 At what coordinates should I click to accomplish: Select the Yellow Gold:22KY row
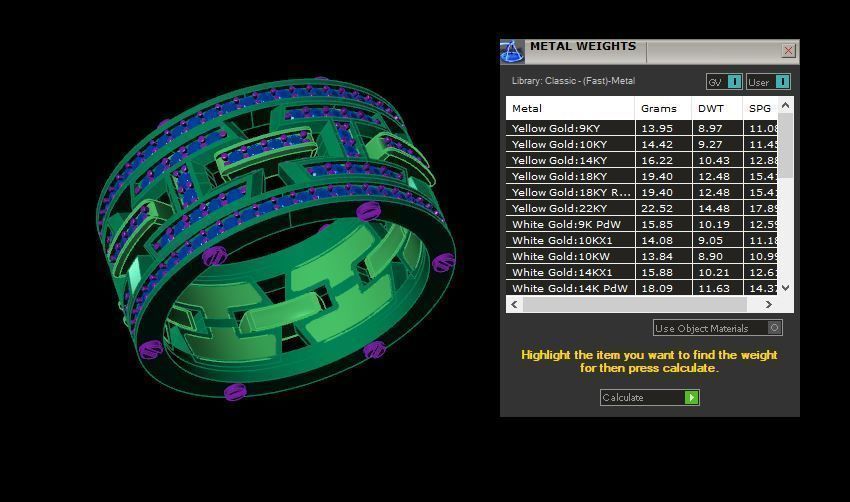[x=642, y=208]
